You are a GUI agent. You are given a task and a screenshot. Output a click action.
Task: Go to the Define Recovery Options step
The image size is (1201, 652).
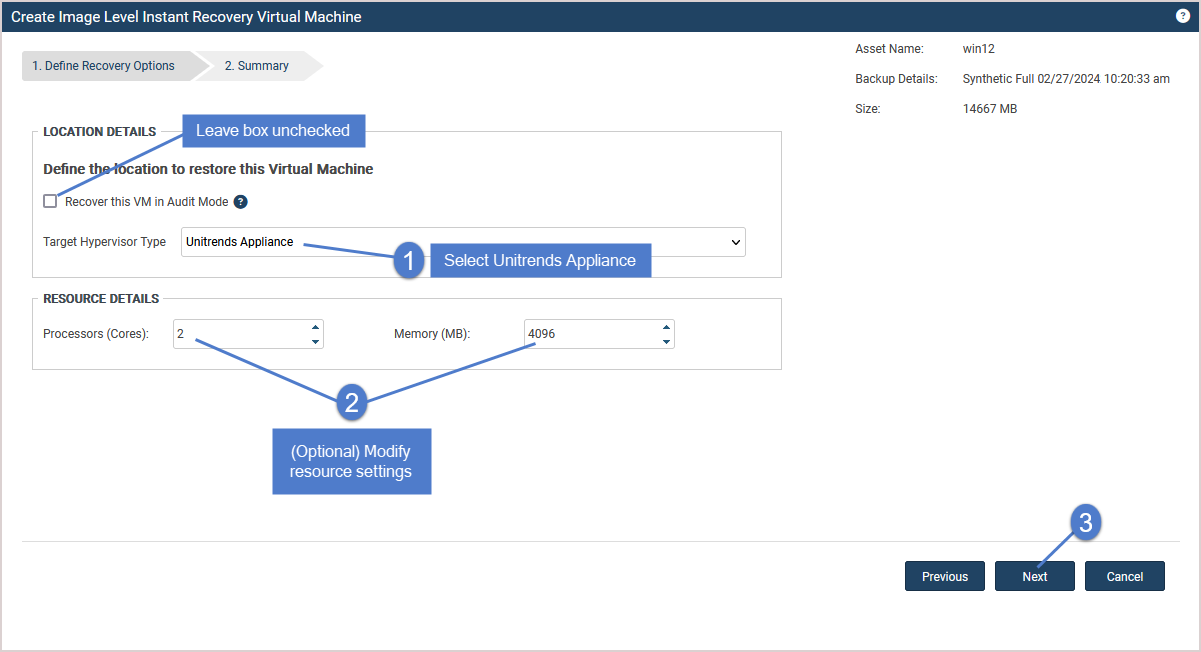click(104, 66)
